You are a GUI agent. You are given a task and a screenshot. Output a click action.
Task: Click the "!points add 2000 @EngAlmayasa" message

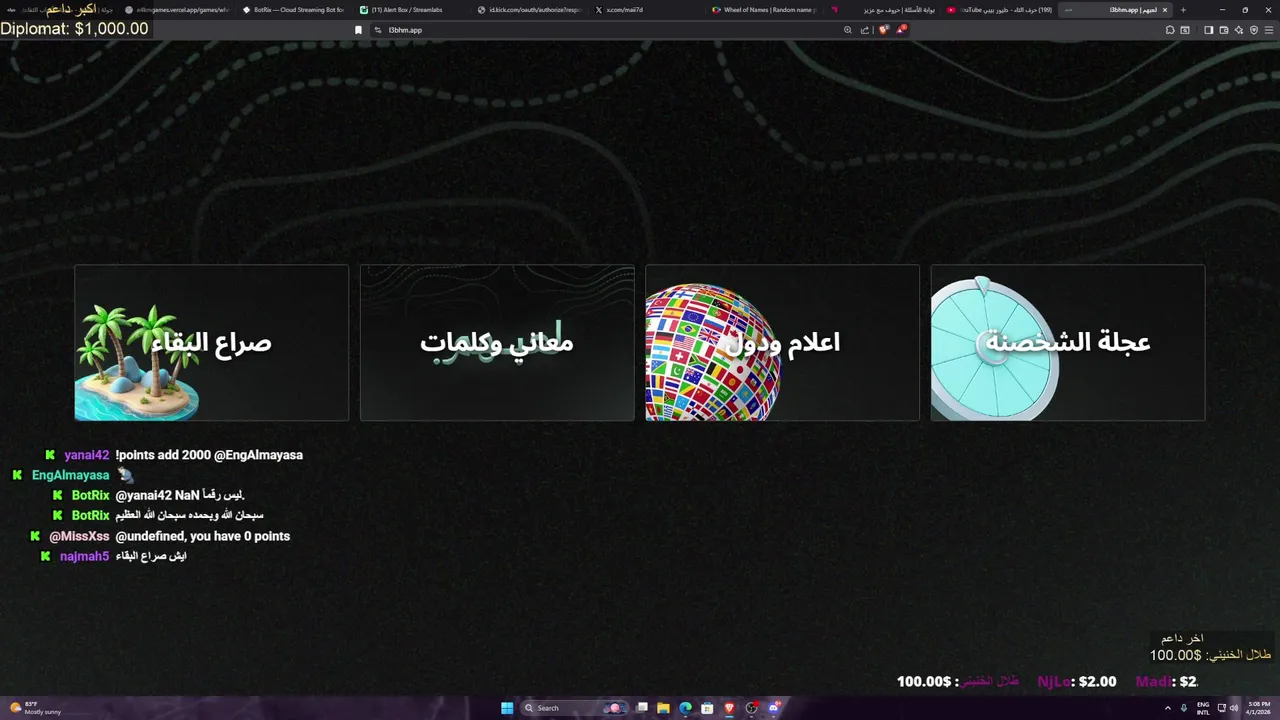pos(209,455)
